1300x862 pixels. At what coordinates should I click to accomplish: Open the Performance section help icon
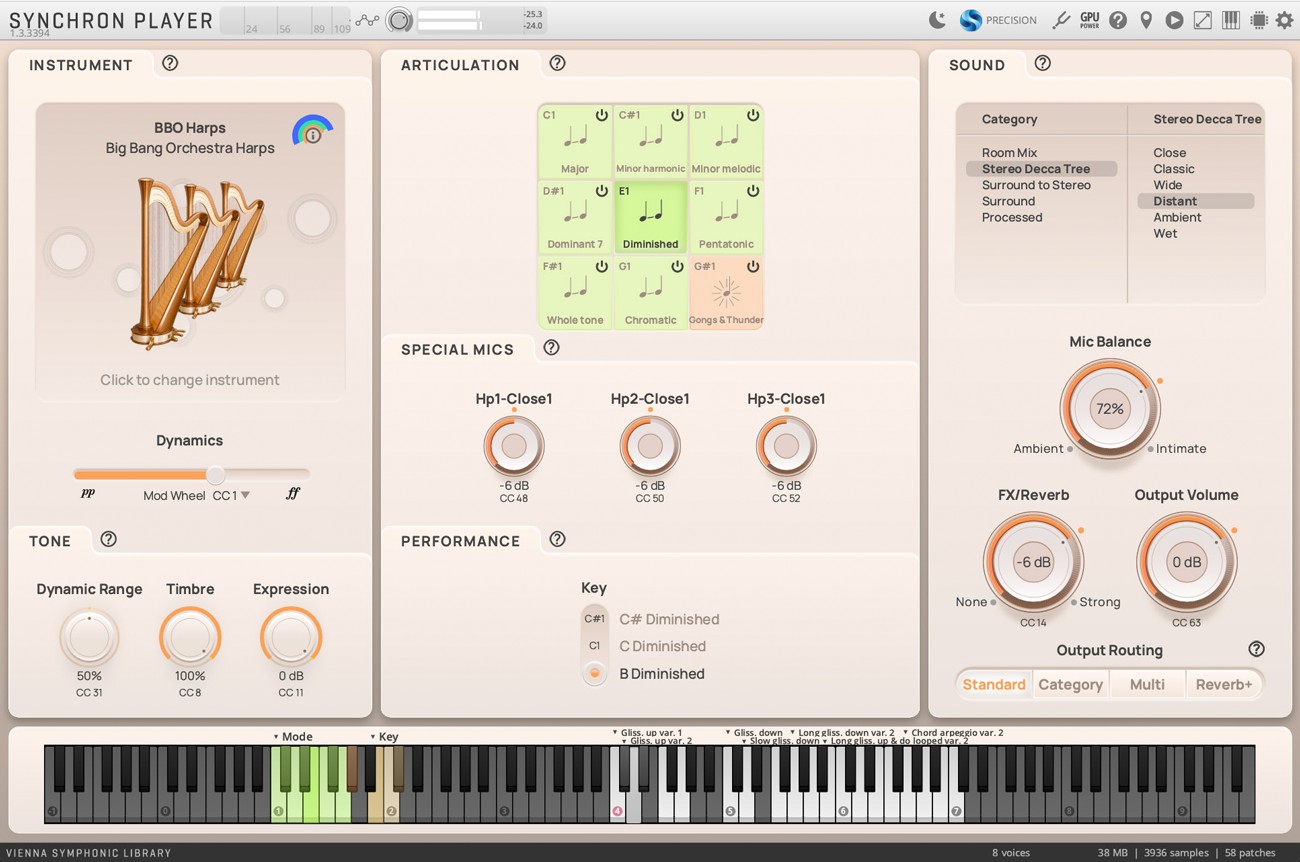coord(557,539)
